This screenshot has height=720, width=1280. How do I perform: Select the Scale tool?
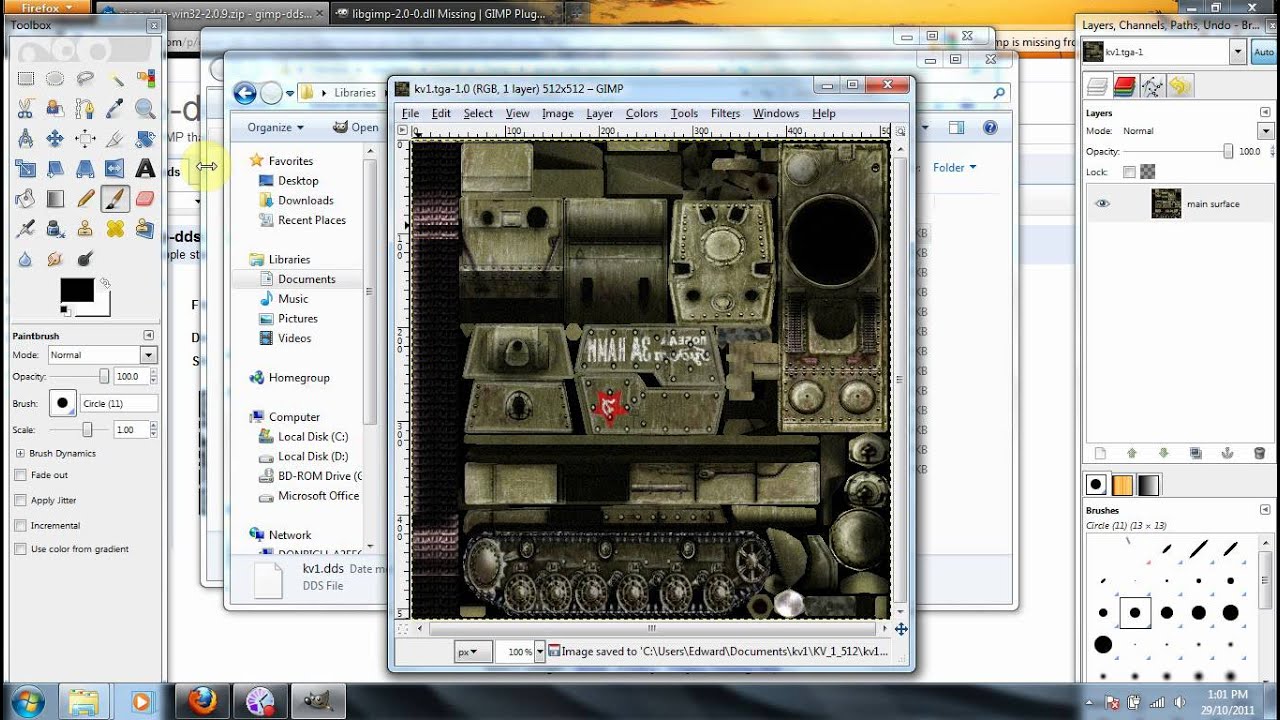[25, 168]
